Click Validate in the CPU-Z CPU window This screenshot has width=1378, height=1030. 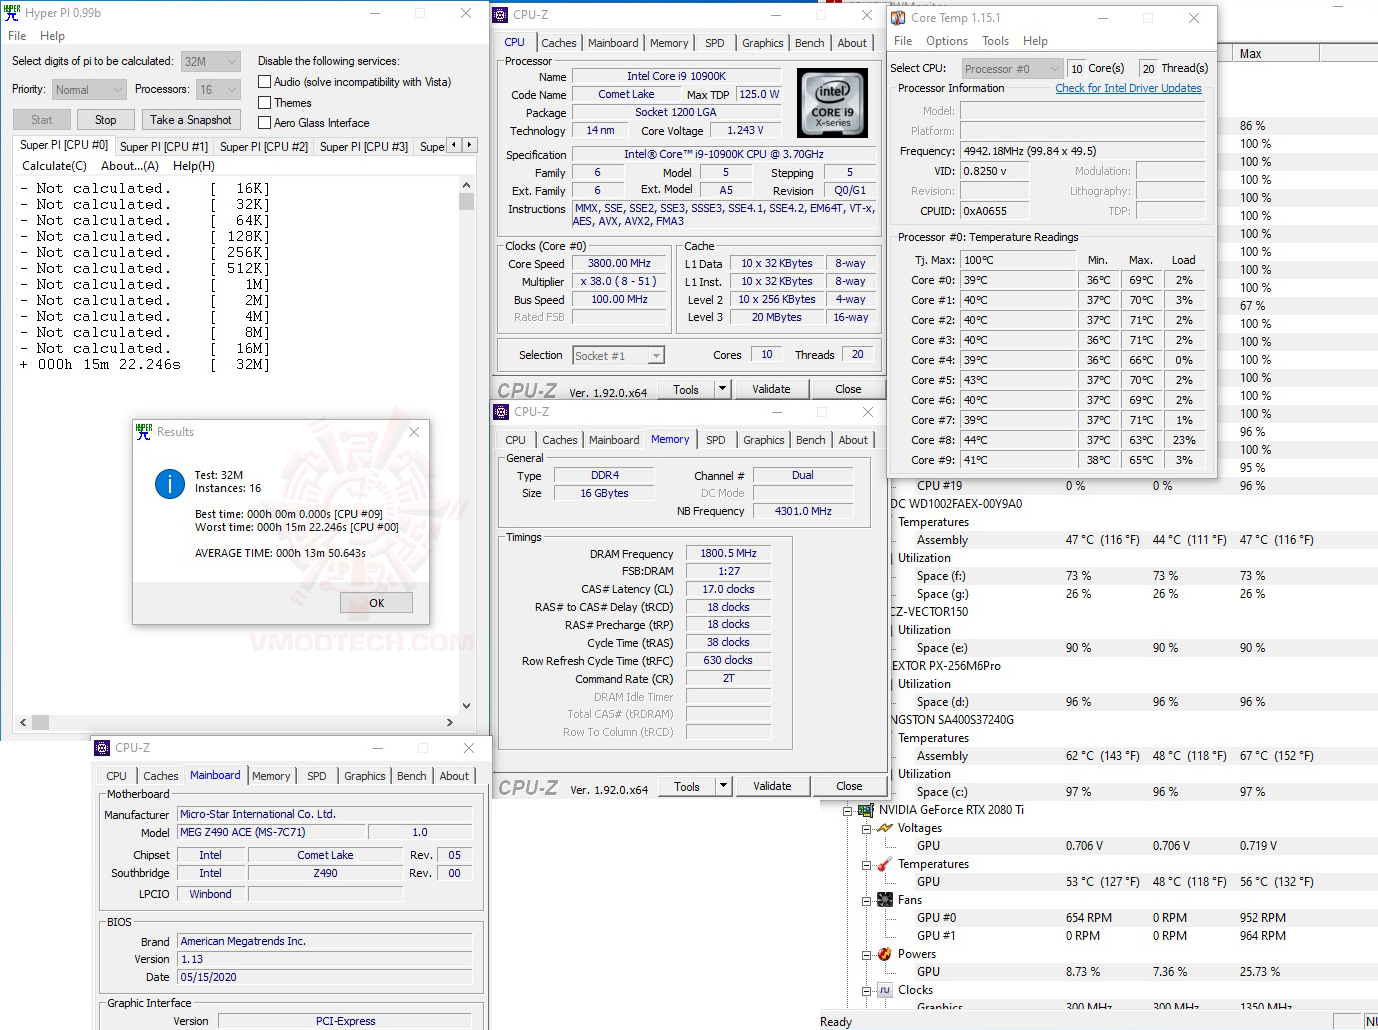tap(771, 389)
